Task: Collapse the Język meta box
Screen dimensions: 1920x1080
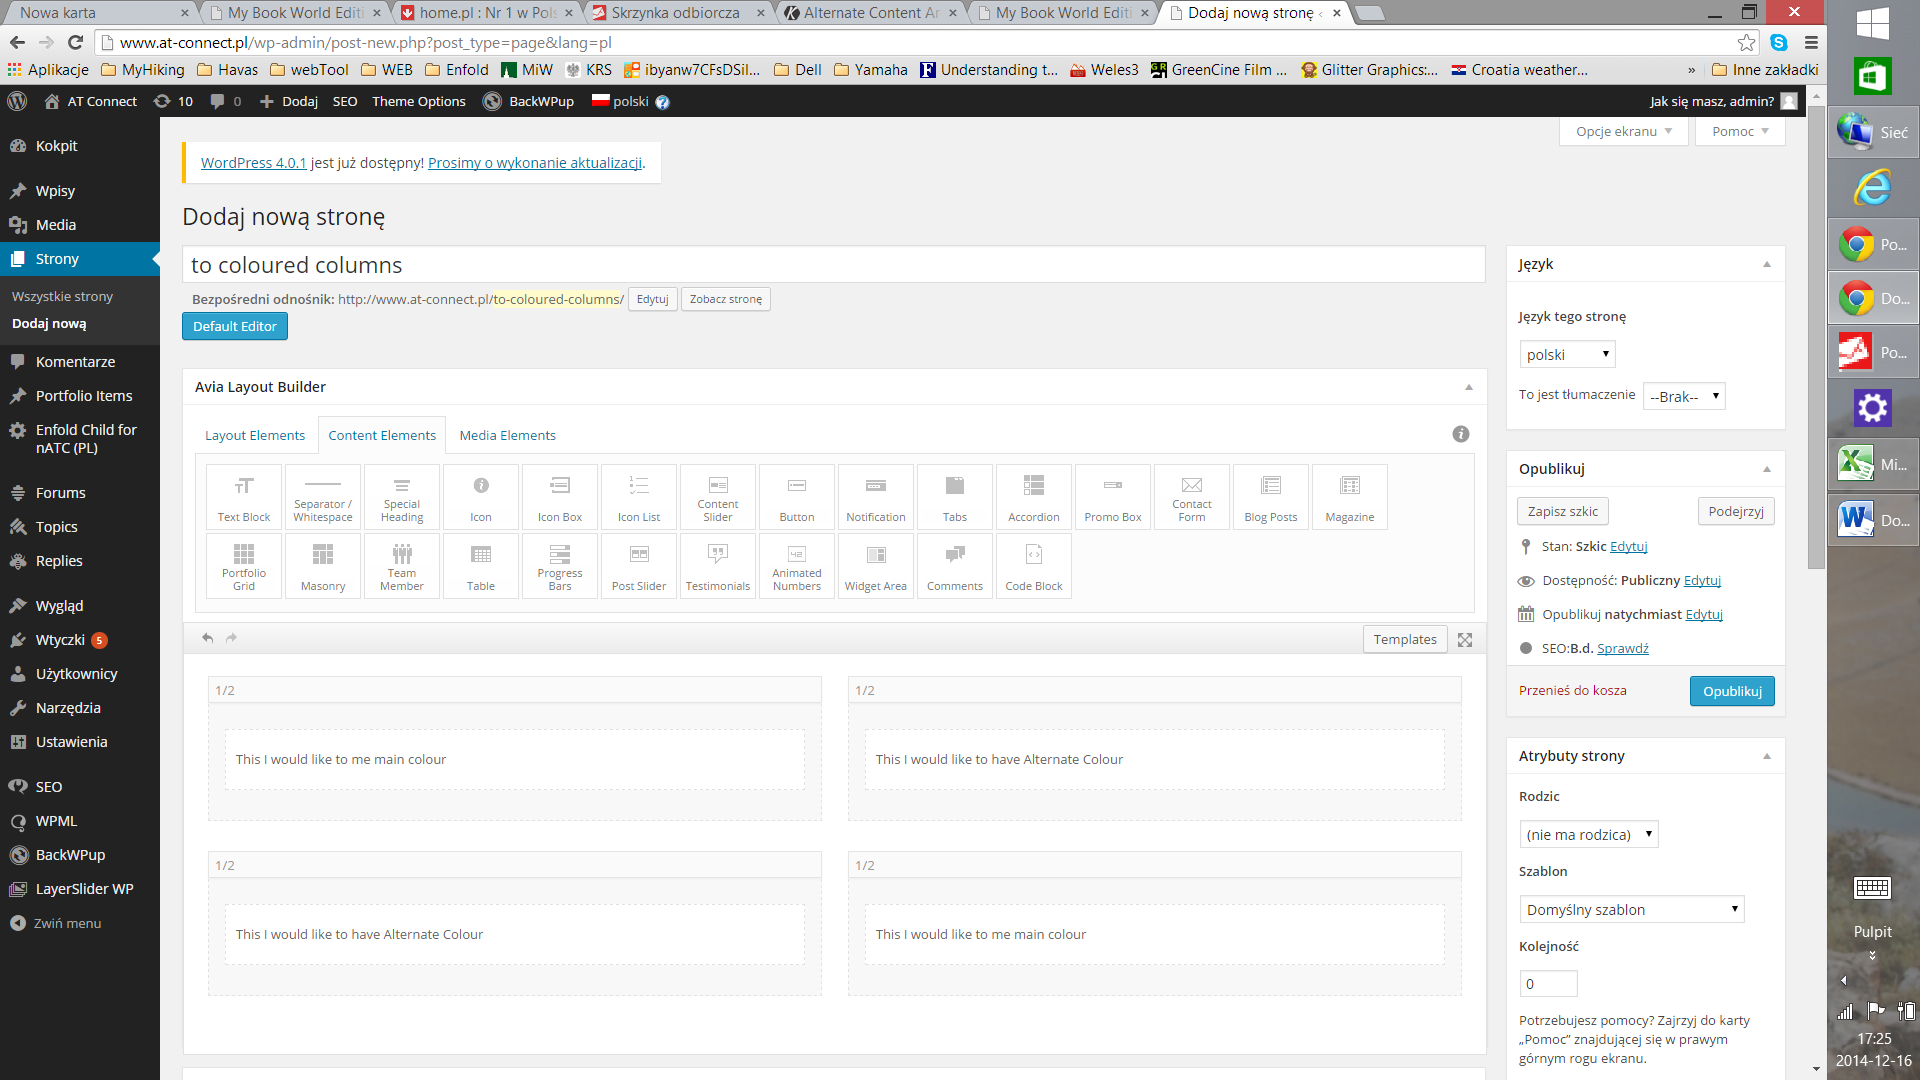Action: point(1767,264)
